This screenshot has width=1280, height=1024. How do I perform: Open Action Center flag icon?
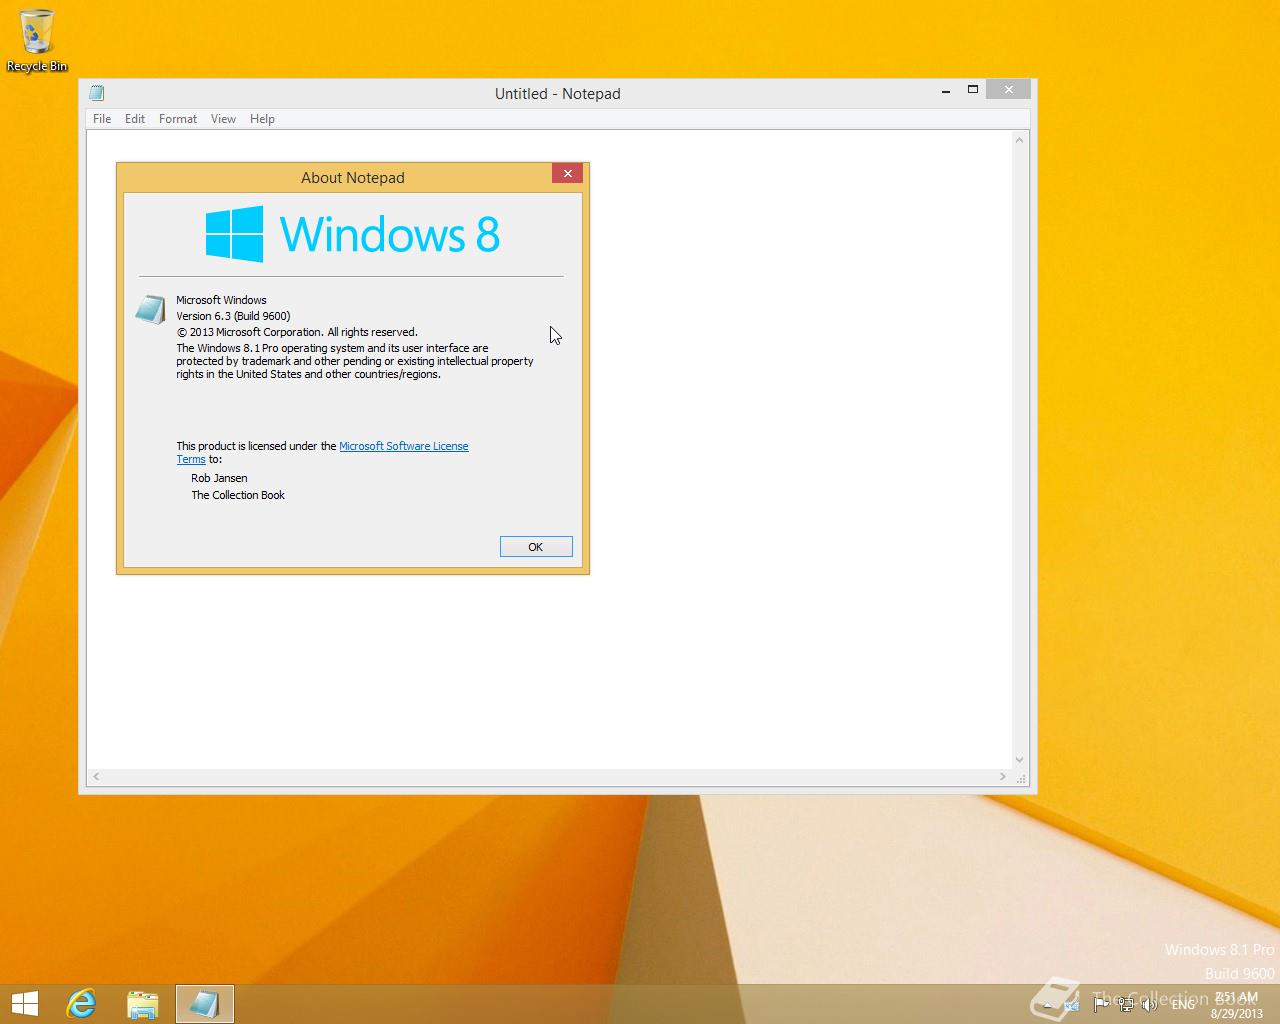coord(1101,1004)
